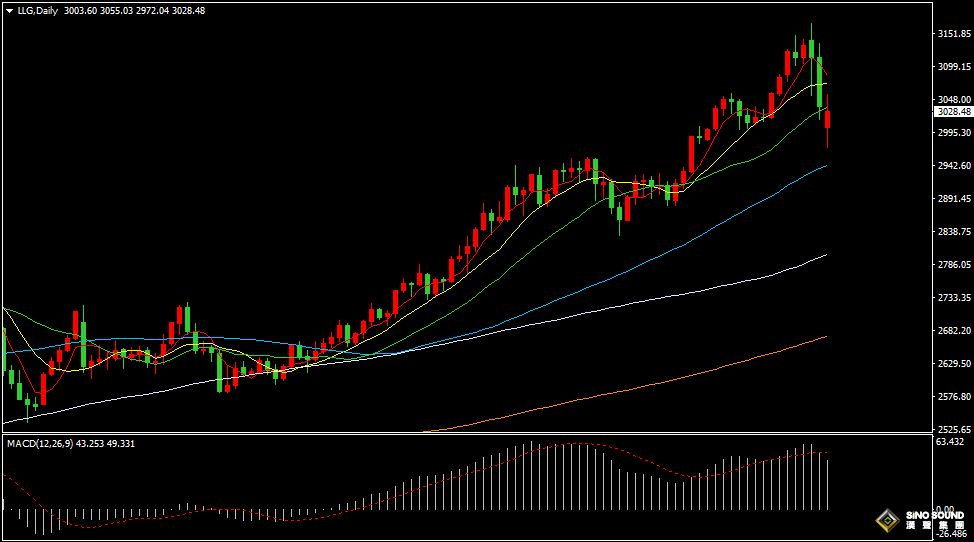
Task: Click the 2733.35 price axis label
Action: [954, 297]
